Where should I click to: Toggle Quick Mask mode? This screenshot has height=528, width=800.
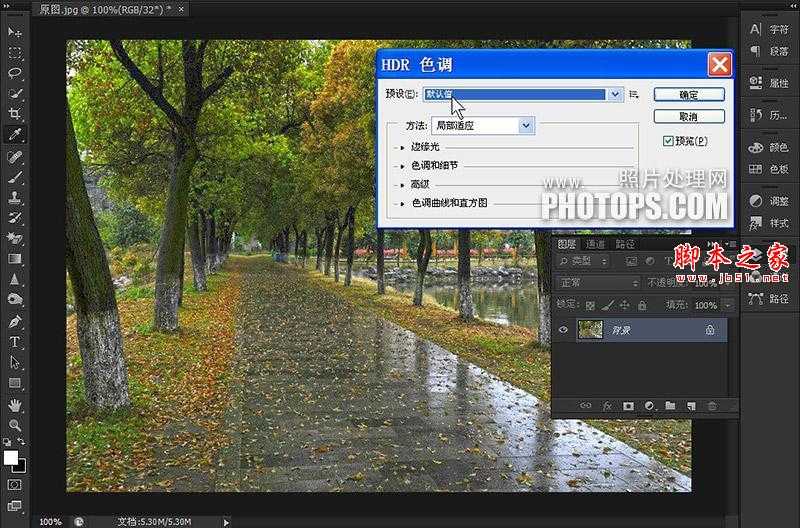point(14,484)
